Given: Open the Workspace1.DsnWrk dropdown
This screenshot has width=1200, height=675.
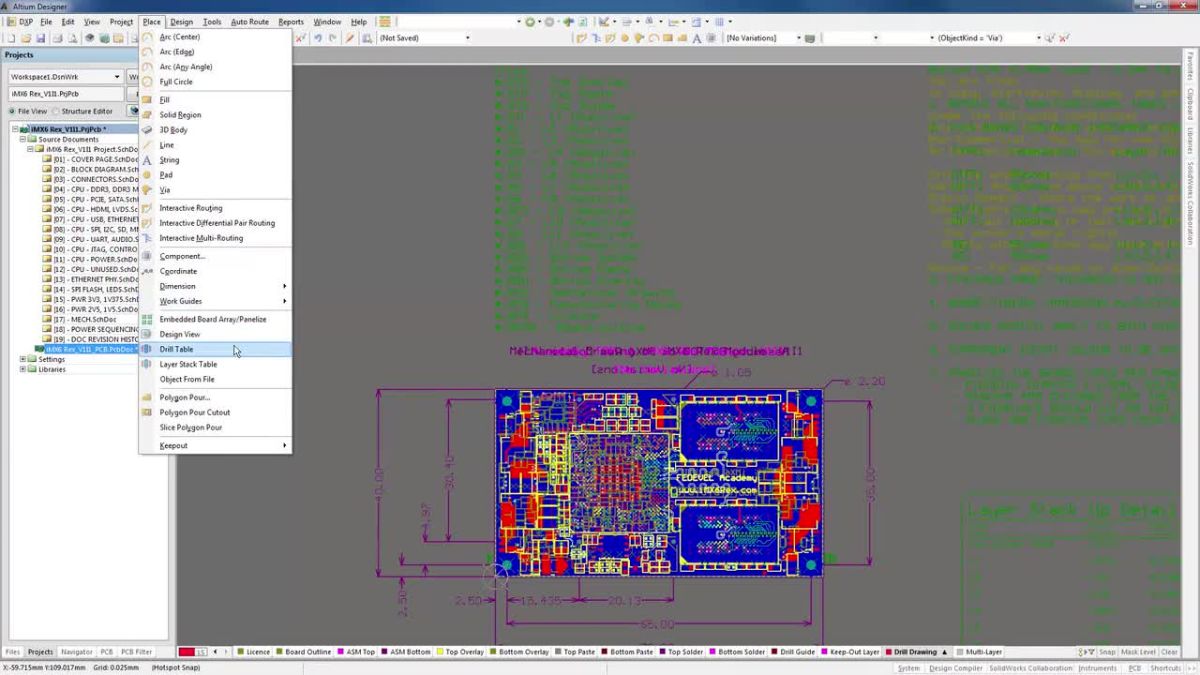Looking at the screenshot, I should click(x=115, y=77).
